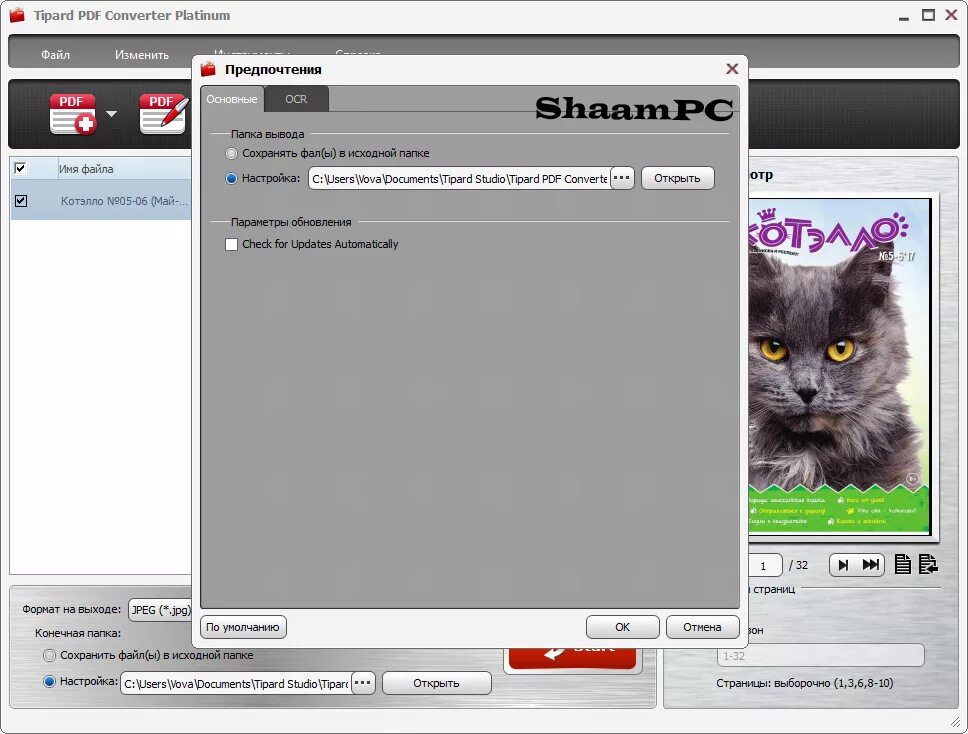Open the Формат на выходе JPEG dropdown
The width and height of the screenshot is (968, 734).
pyautogui.click(x=161, y=610)
